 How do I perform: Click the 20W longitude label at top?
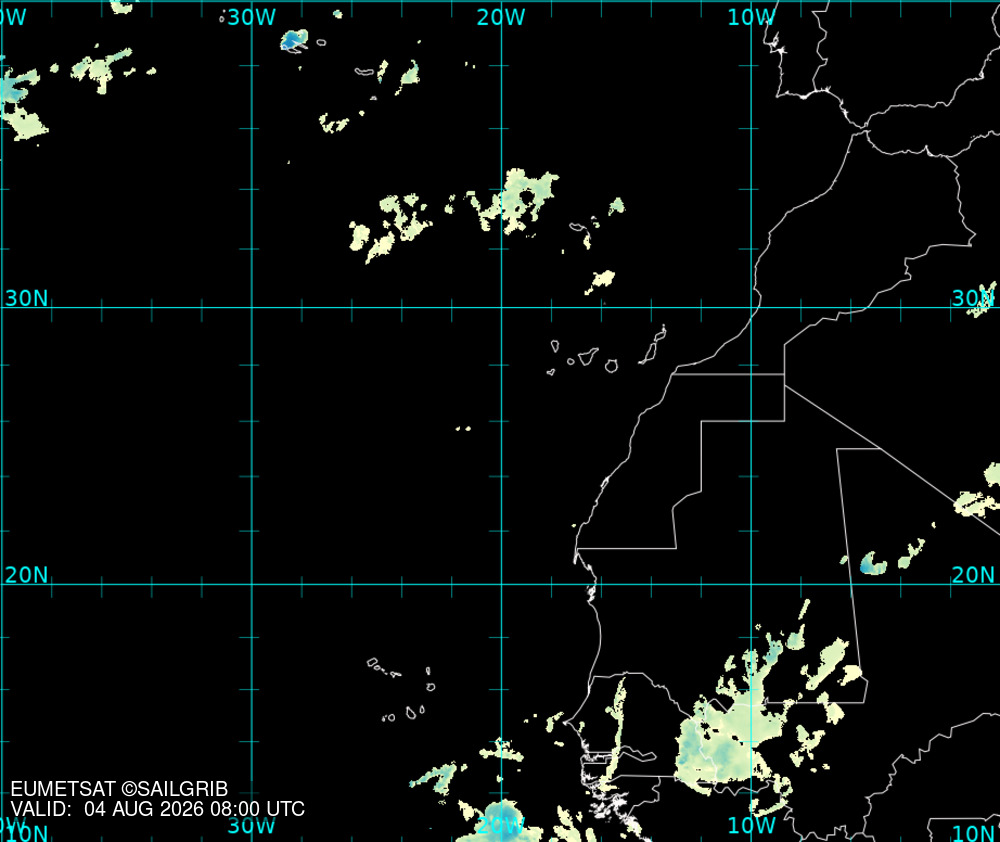(501, 17)
